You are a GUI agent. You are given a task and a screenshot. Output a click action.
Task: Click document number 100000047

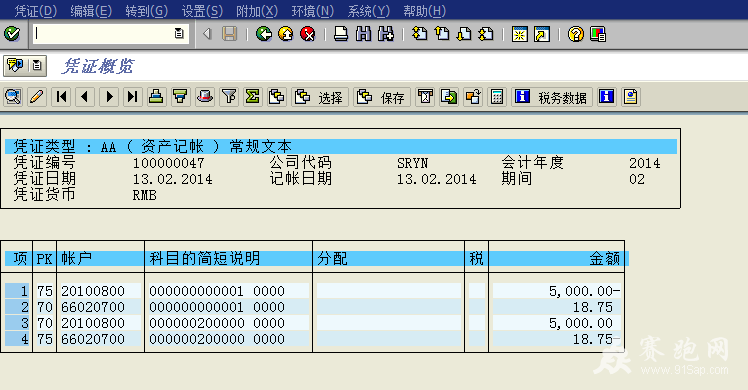(168, 163)
